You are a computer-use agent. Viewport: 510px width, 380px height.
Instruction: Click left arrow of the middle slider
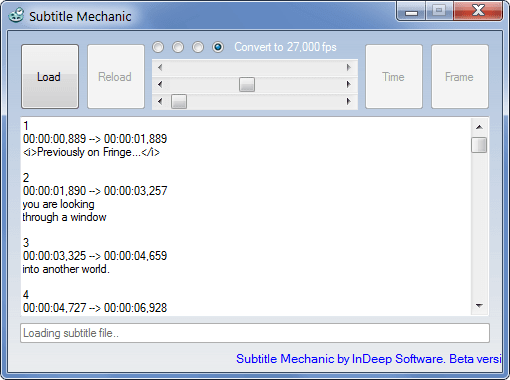tap(160, 84)
